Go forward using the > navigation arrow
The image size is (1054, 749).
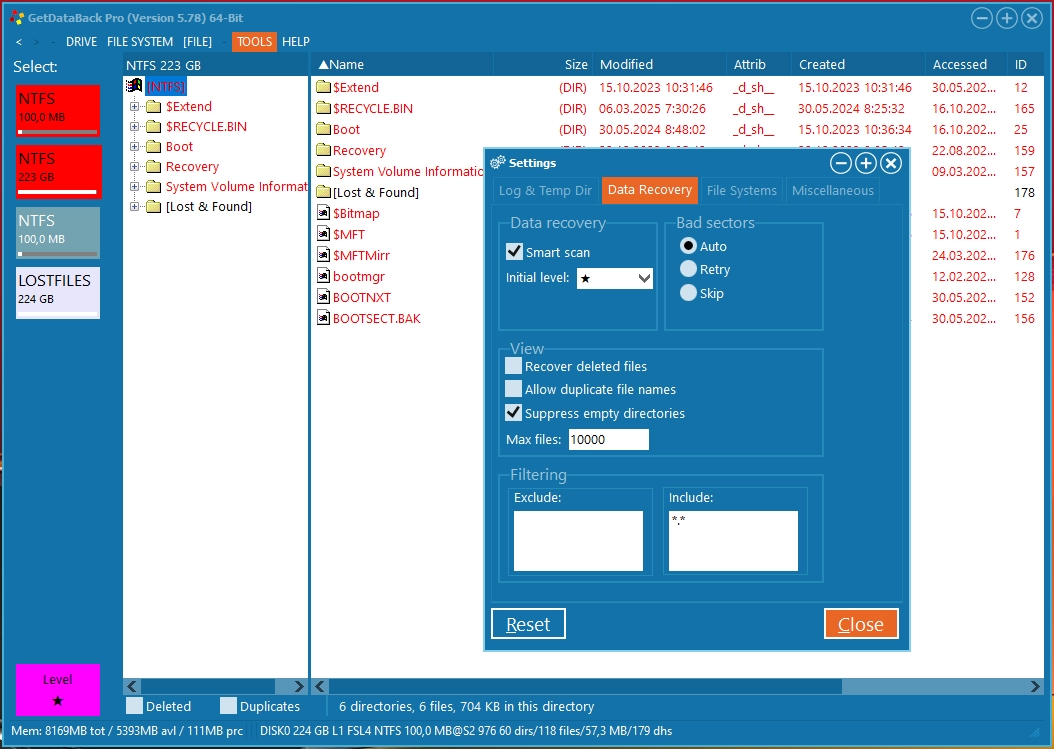(x=36, y=42)
